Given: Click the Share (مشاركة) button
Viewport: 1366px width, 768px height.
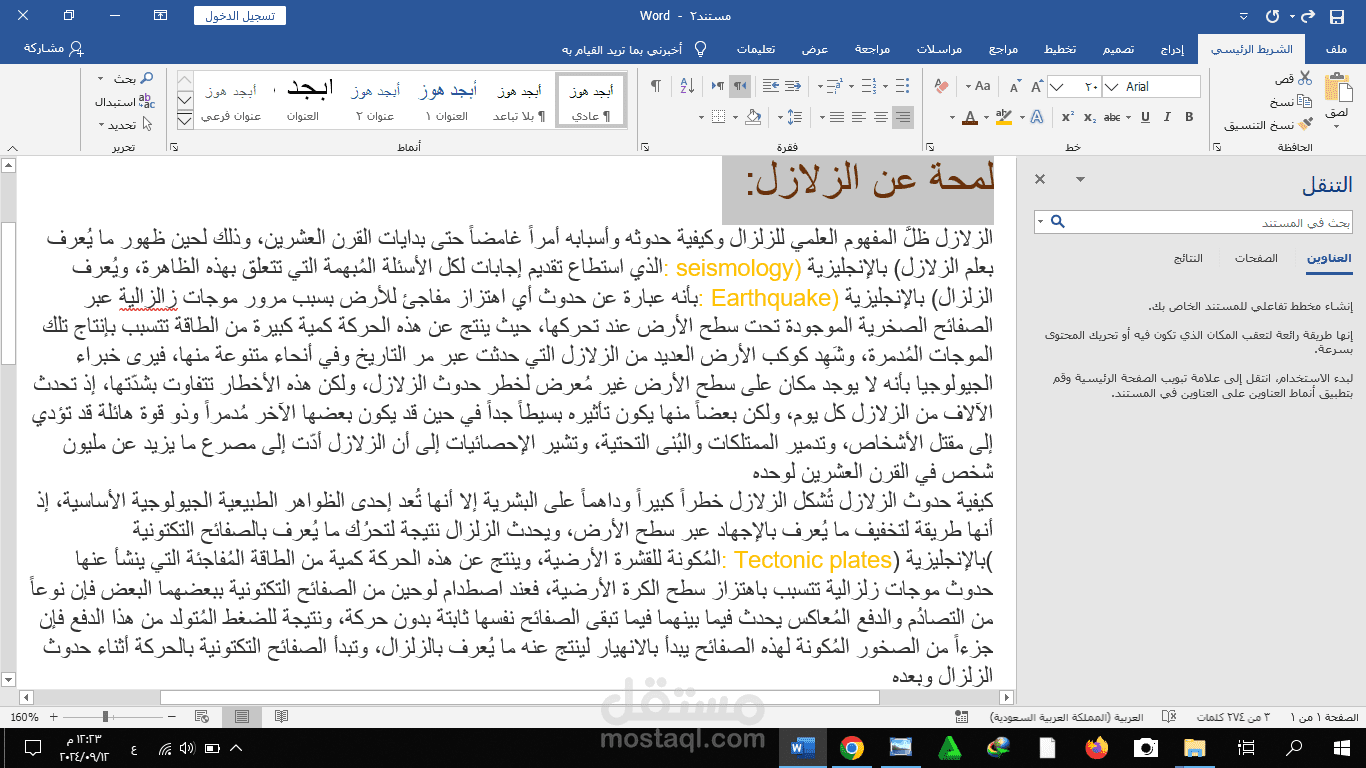Looking at the screenshot, I should (53, 49).
